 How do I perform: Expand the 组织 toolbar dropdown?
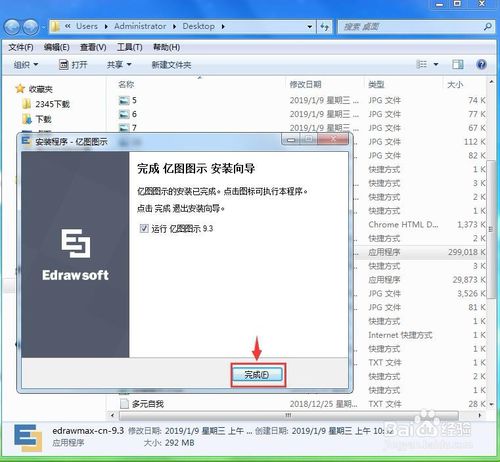pos(26,65)
